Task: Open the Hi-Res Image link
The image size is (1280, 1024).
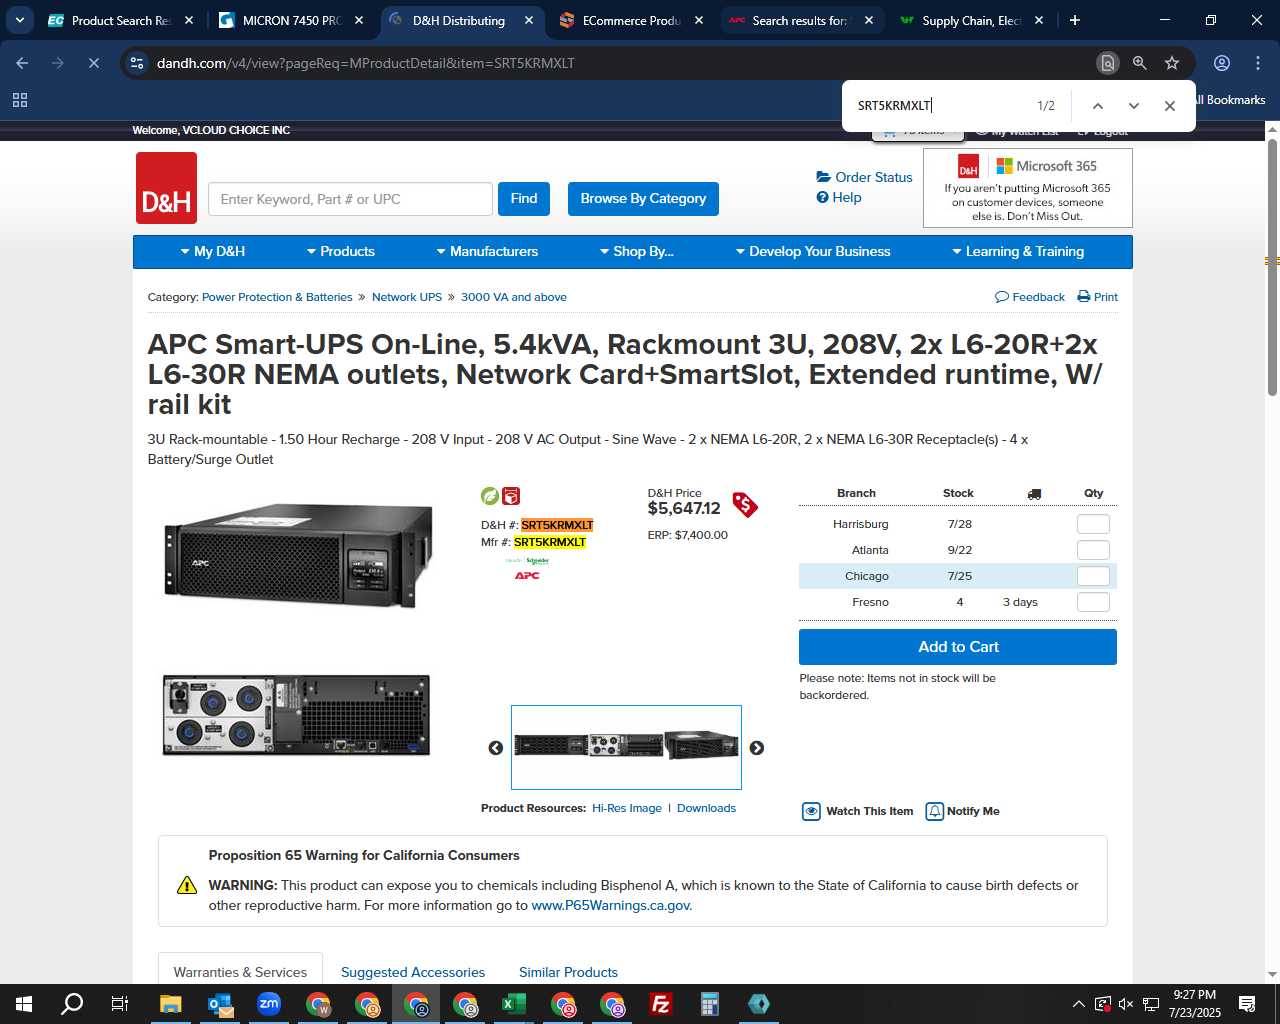Action: click(x=627, y=808)
